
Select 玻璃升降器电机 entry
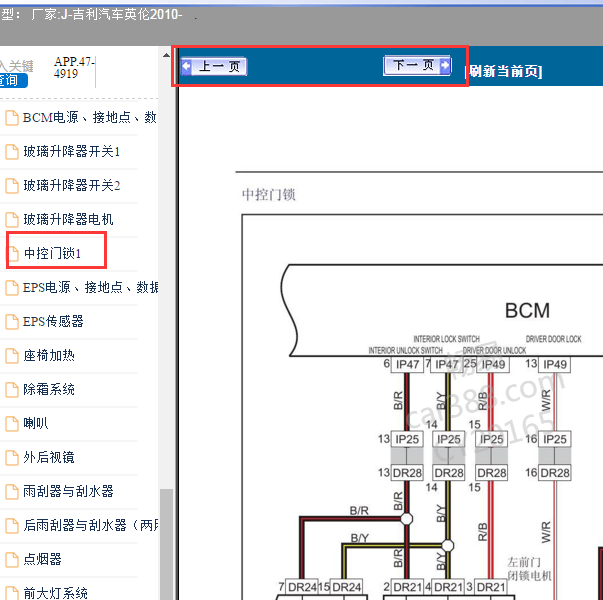click(68, 219)
